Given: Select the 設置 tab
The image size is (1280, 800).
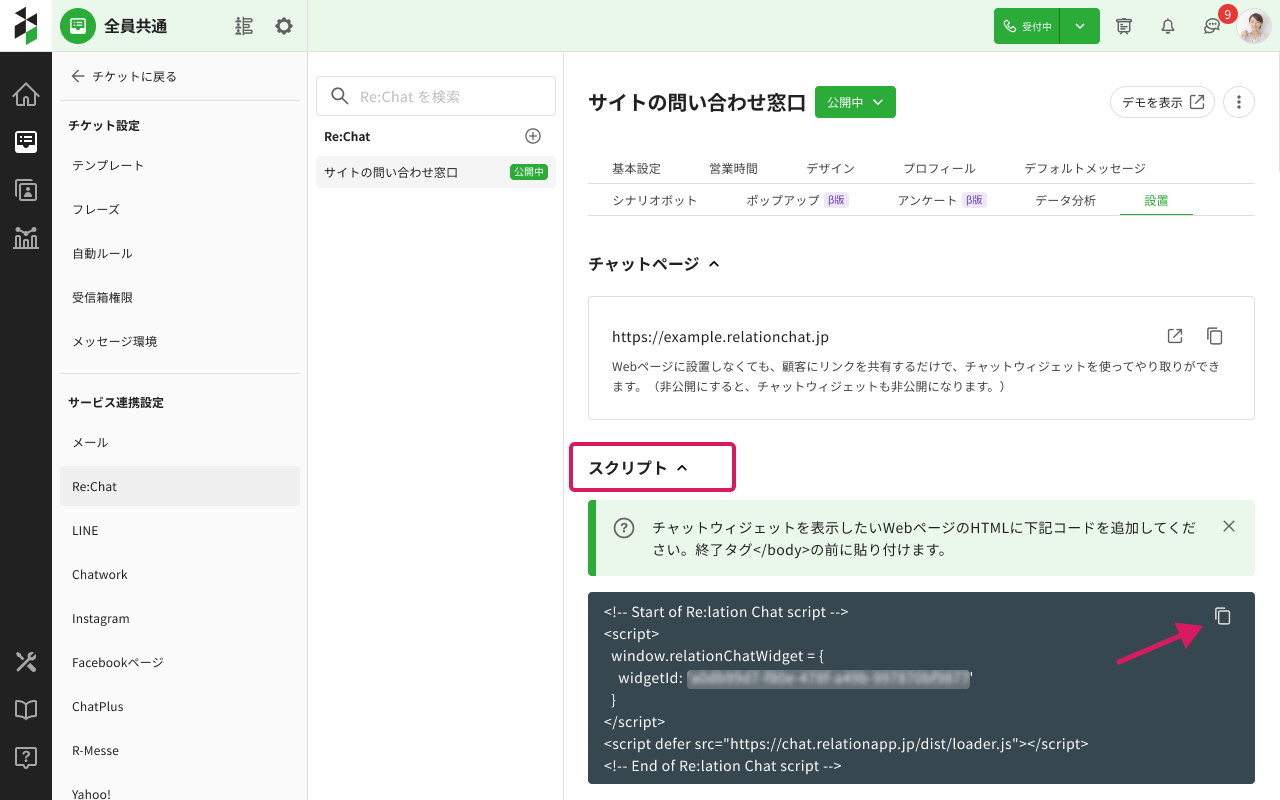Looking at the screenshot, I should pyautogui.click(x=1156, y=200).
